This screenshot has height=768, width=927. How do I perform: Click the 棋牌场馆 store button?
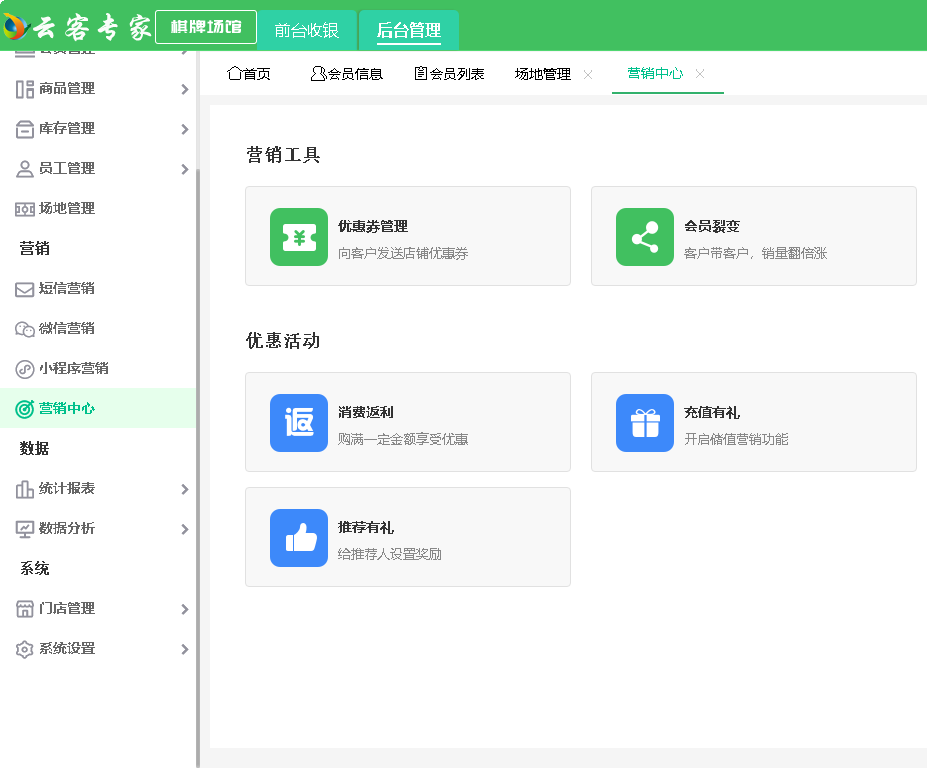tap(206, 27)
